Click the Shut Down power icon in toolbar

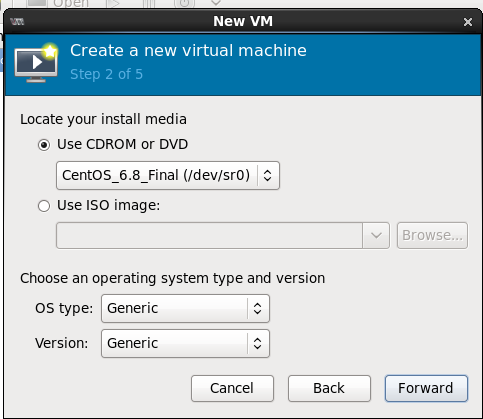tap(184, 4)
